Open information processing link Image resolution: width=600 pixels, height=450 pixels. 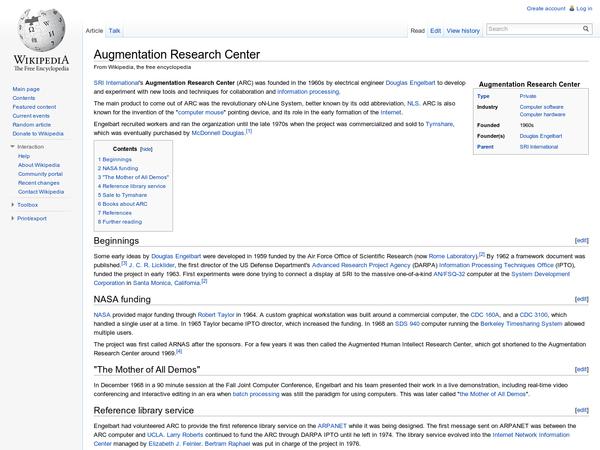(x=308, y=92)
